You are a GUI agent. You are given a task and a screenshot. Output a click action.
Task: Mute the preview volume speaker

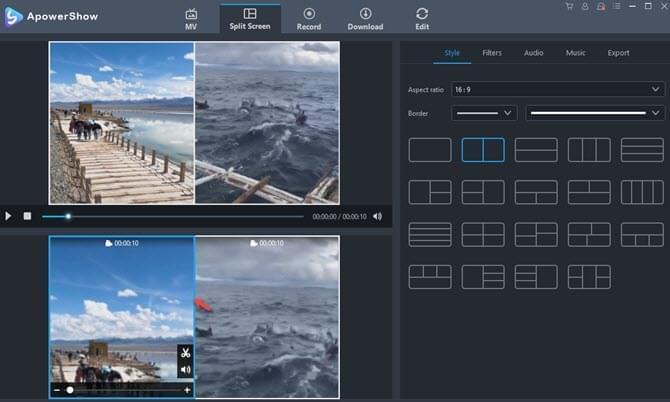point(377,216)
